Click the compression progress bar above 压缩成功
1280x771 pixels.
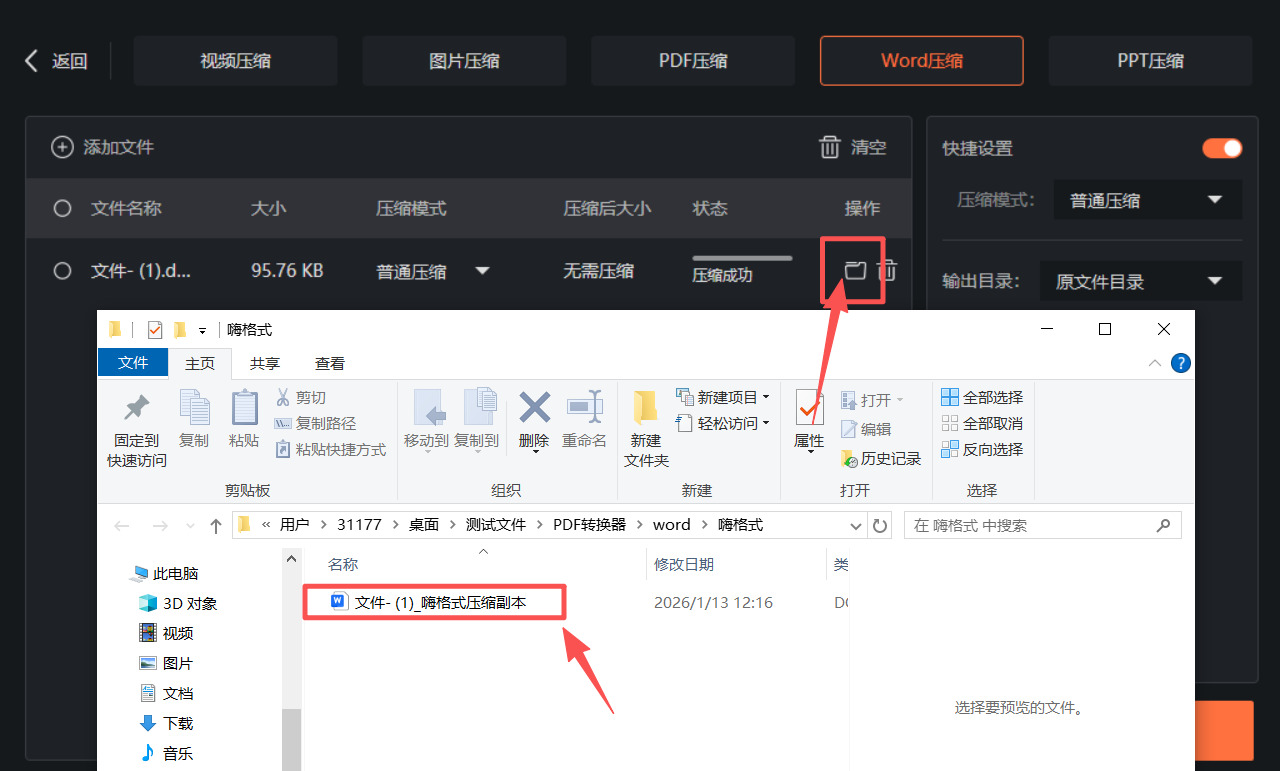click(x=741, y=255)
